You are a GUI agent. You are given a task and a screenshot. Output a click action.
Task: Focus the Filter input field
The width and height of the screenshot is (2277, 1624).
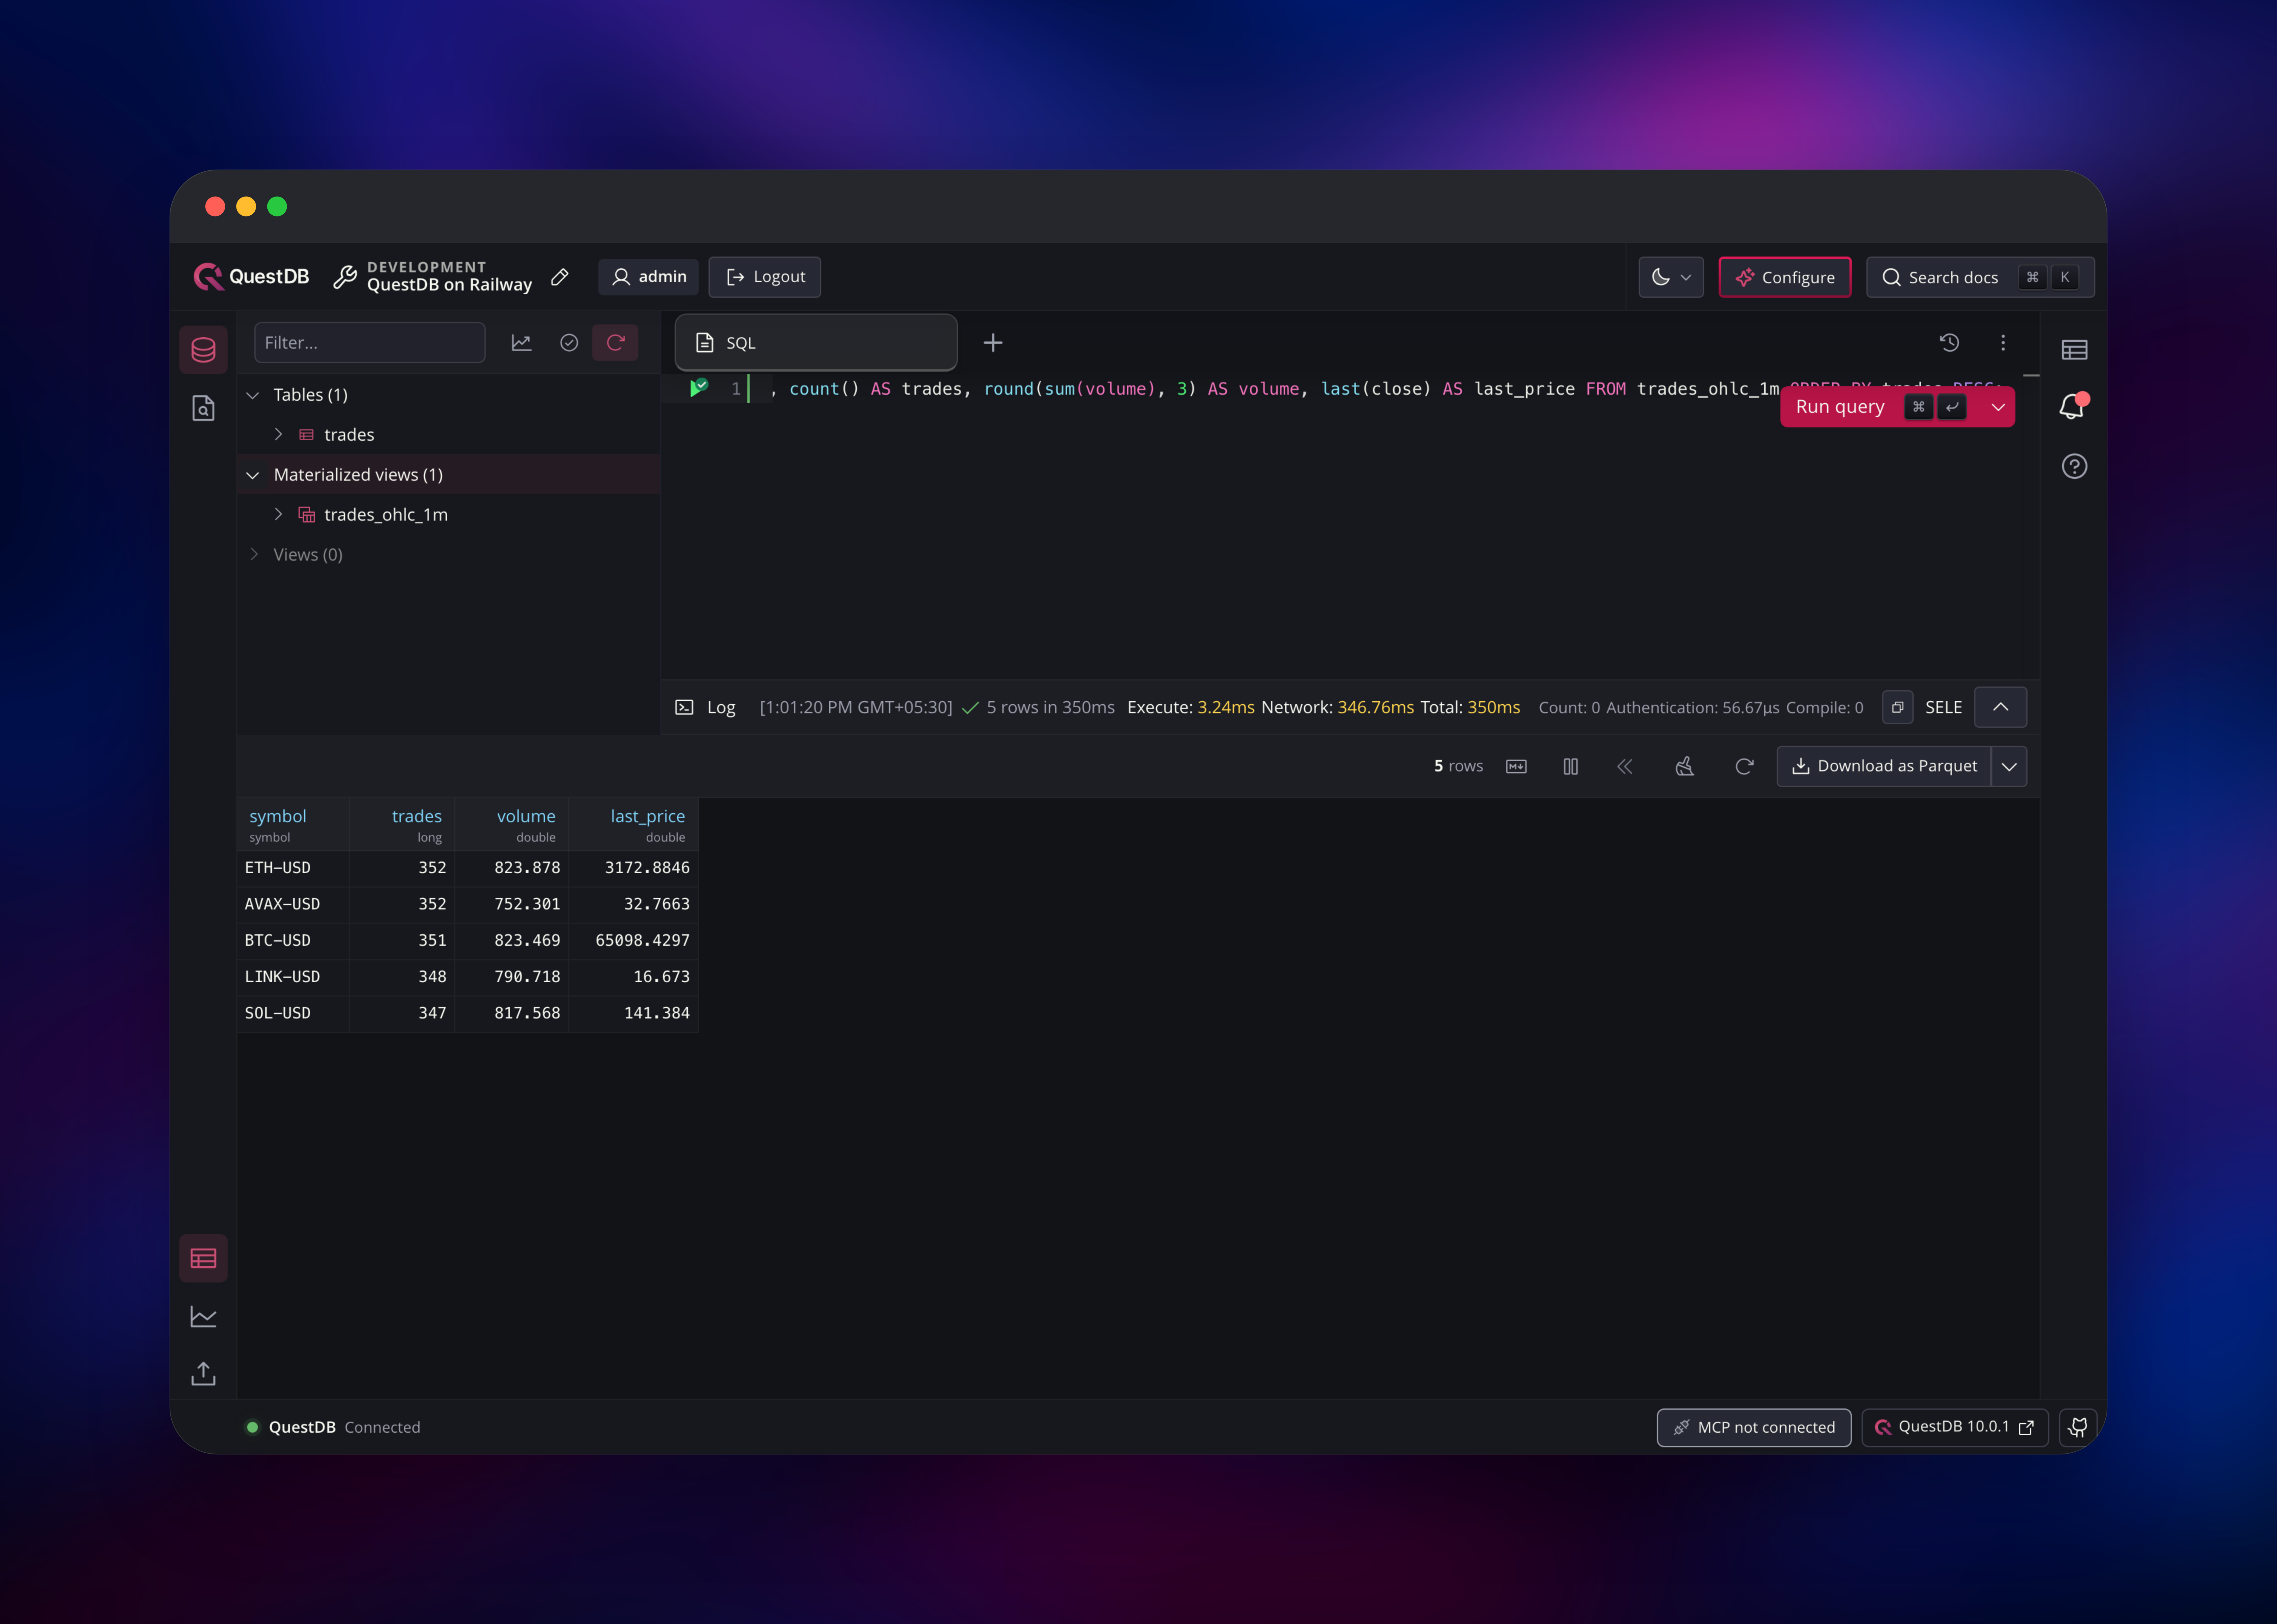370,343
